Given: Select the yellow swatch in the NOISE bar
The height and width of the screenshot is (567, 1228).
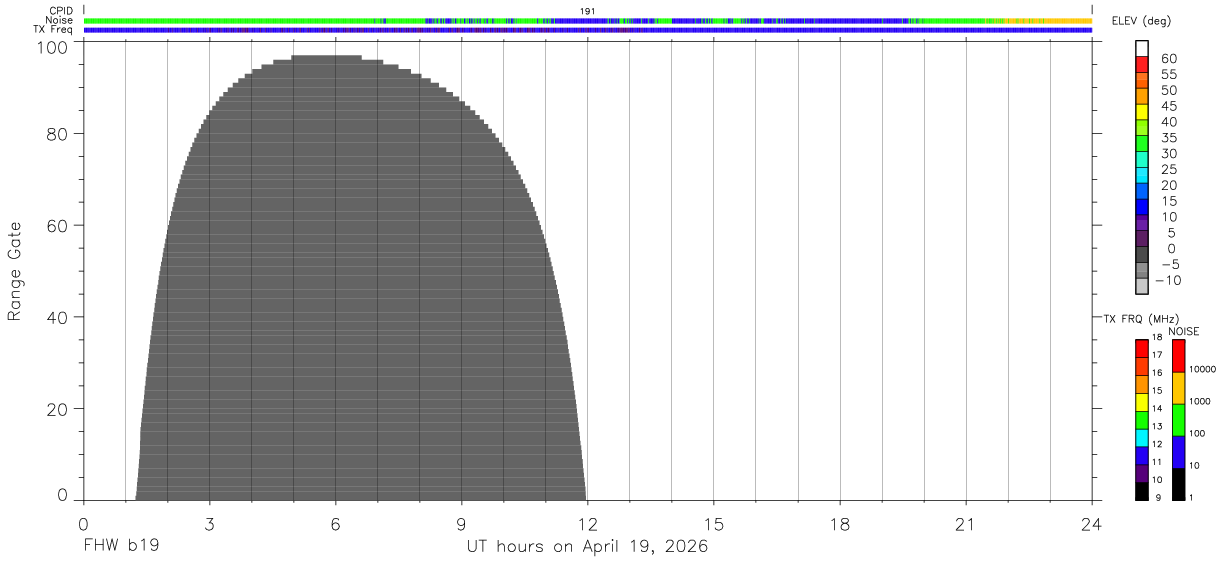Looking at the screenshot, I should (1178, 388).
